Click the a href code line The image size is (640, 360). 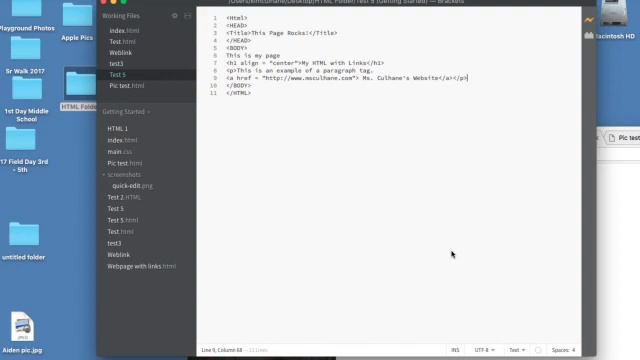347,78
